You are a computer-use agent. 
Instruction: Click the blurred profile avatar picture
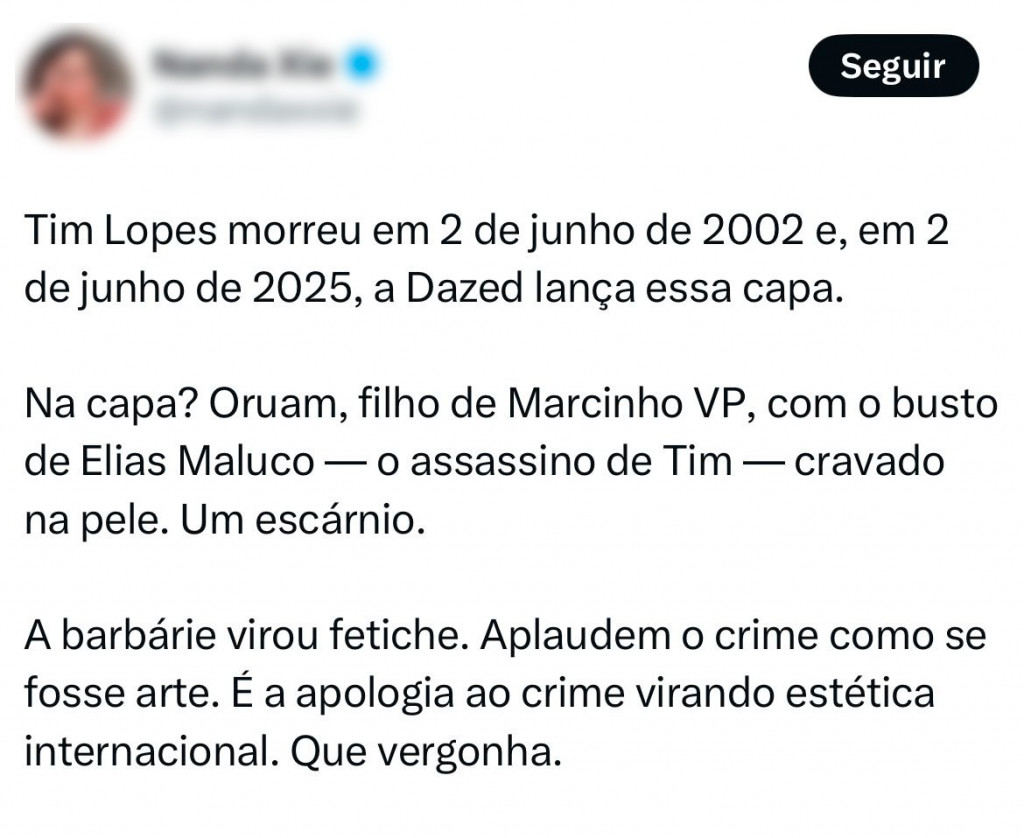tap(77, 85)
